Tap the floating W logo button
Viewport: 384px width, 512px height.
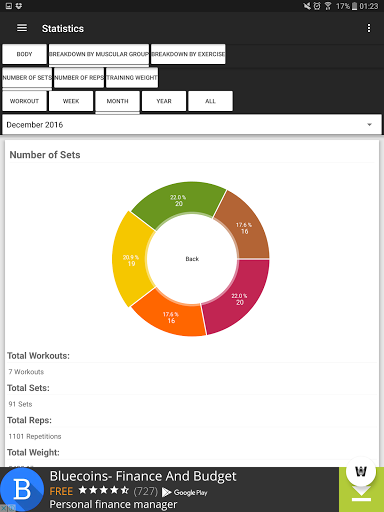click(x=361, y=471)
